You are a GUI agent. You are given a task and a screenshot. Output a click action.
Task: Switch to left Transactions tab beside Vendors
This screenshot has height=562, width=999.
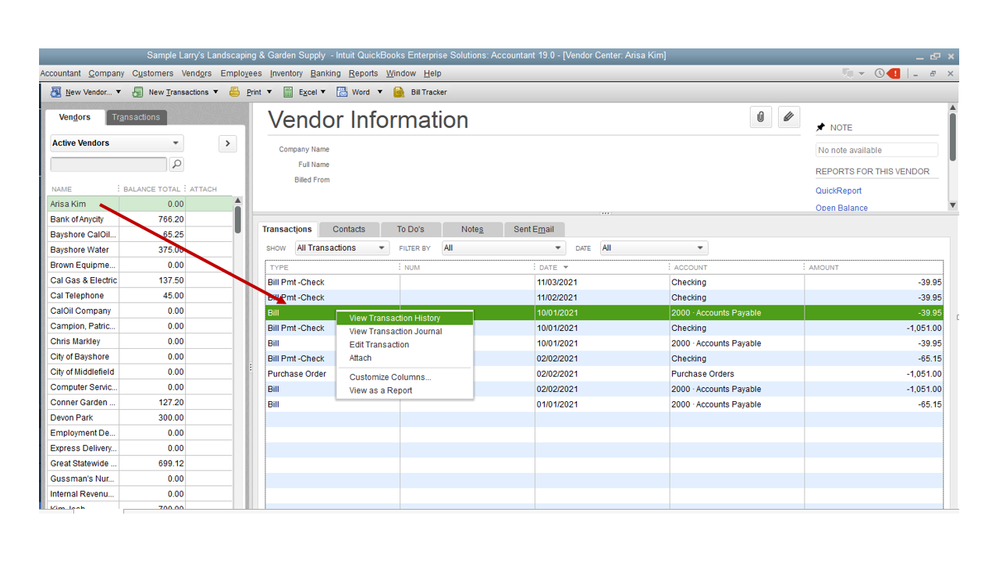pos(136,117)
